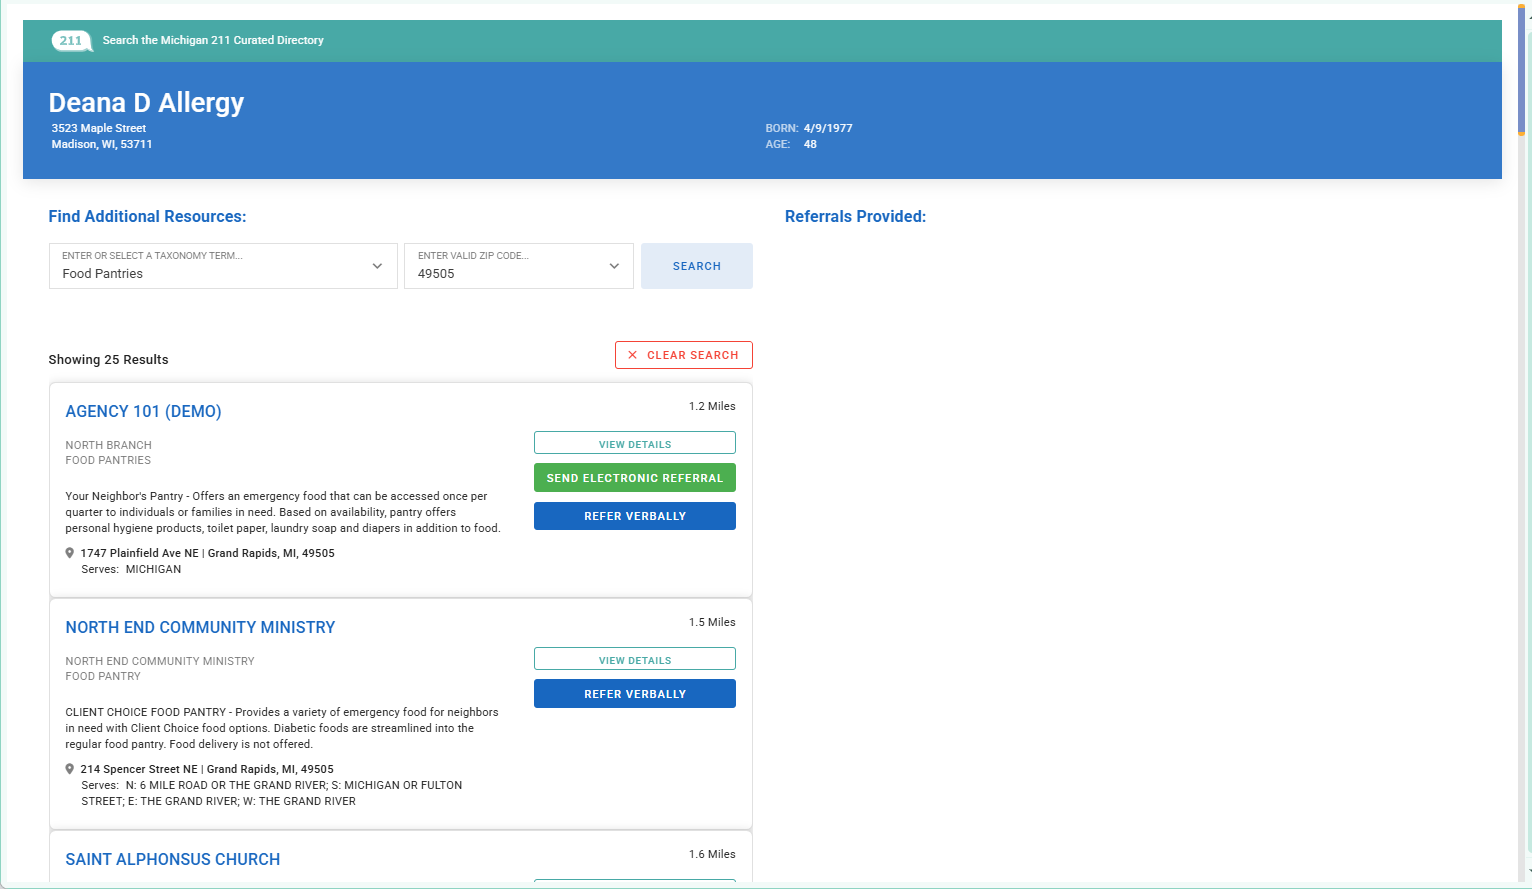
Task: Click the 211 speech bubble logo
Action: pos(71,41)
